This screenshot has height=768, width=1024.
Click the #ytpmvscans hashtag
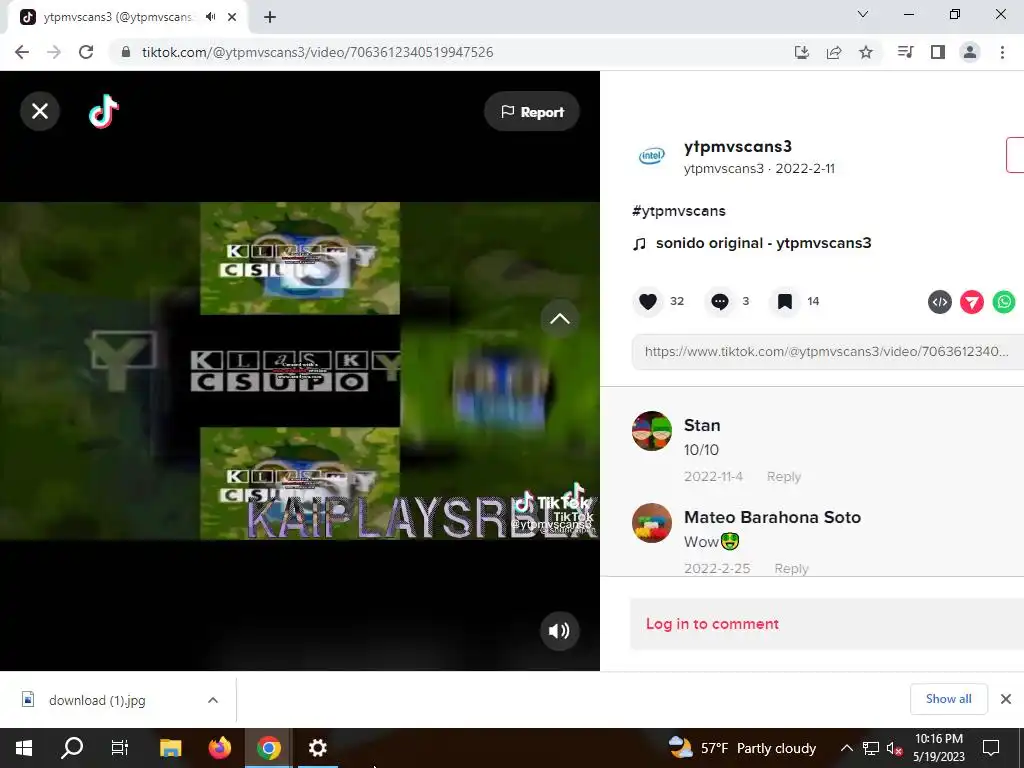(x=679, y=211)
